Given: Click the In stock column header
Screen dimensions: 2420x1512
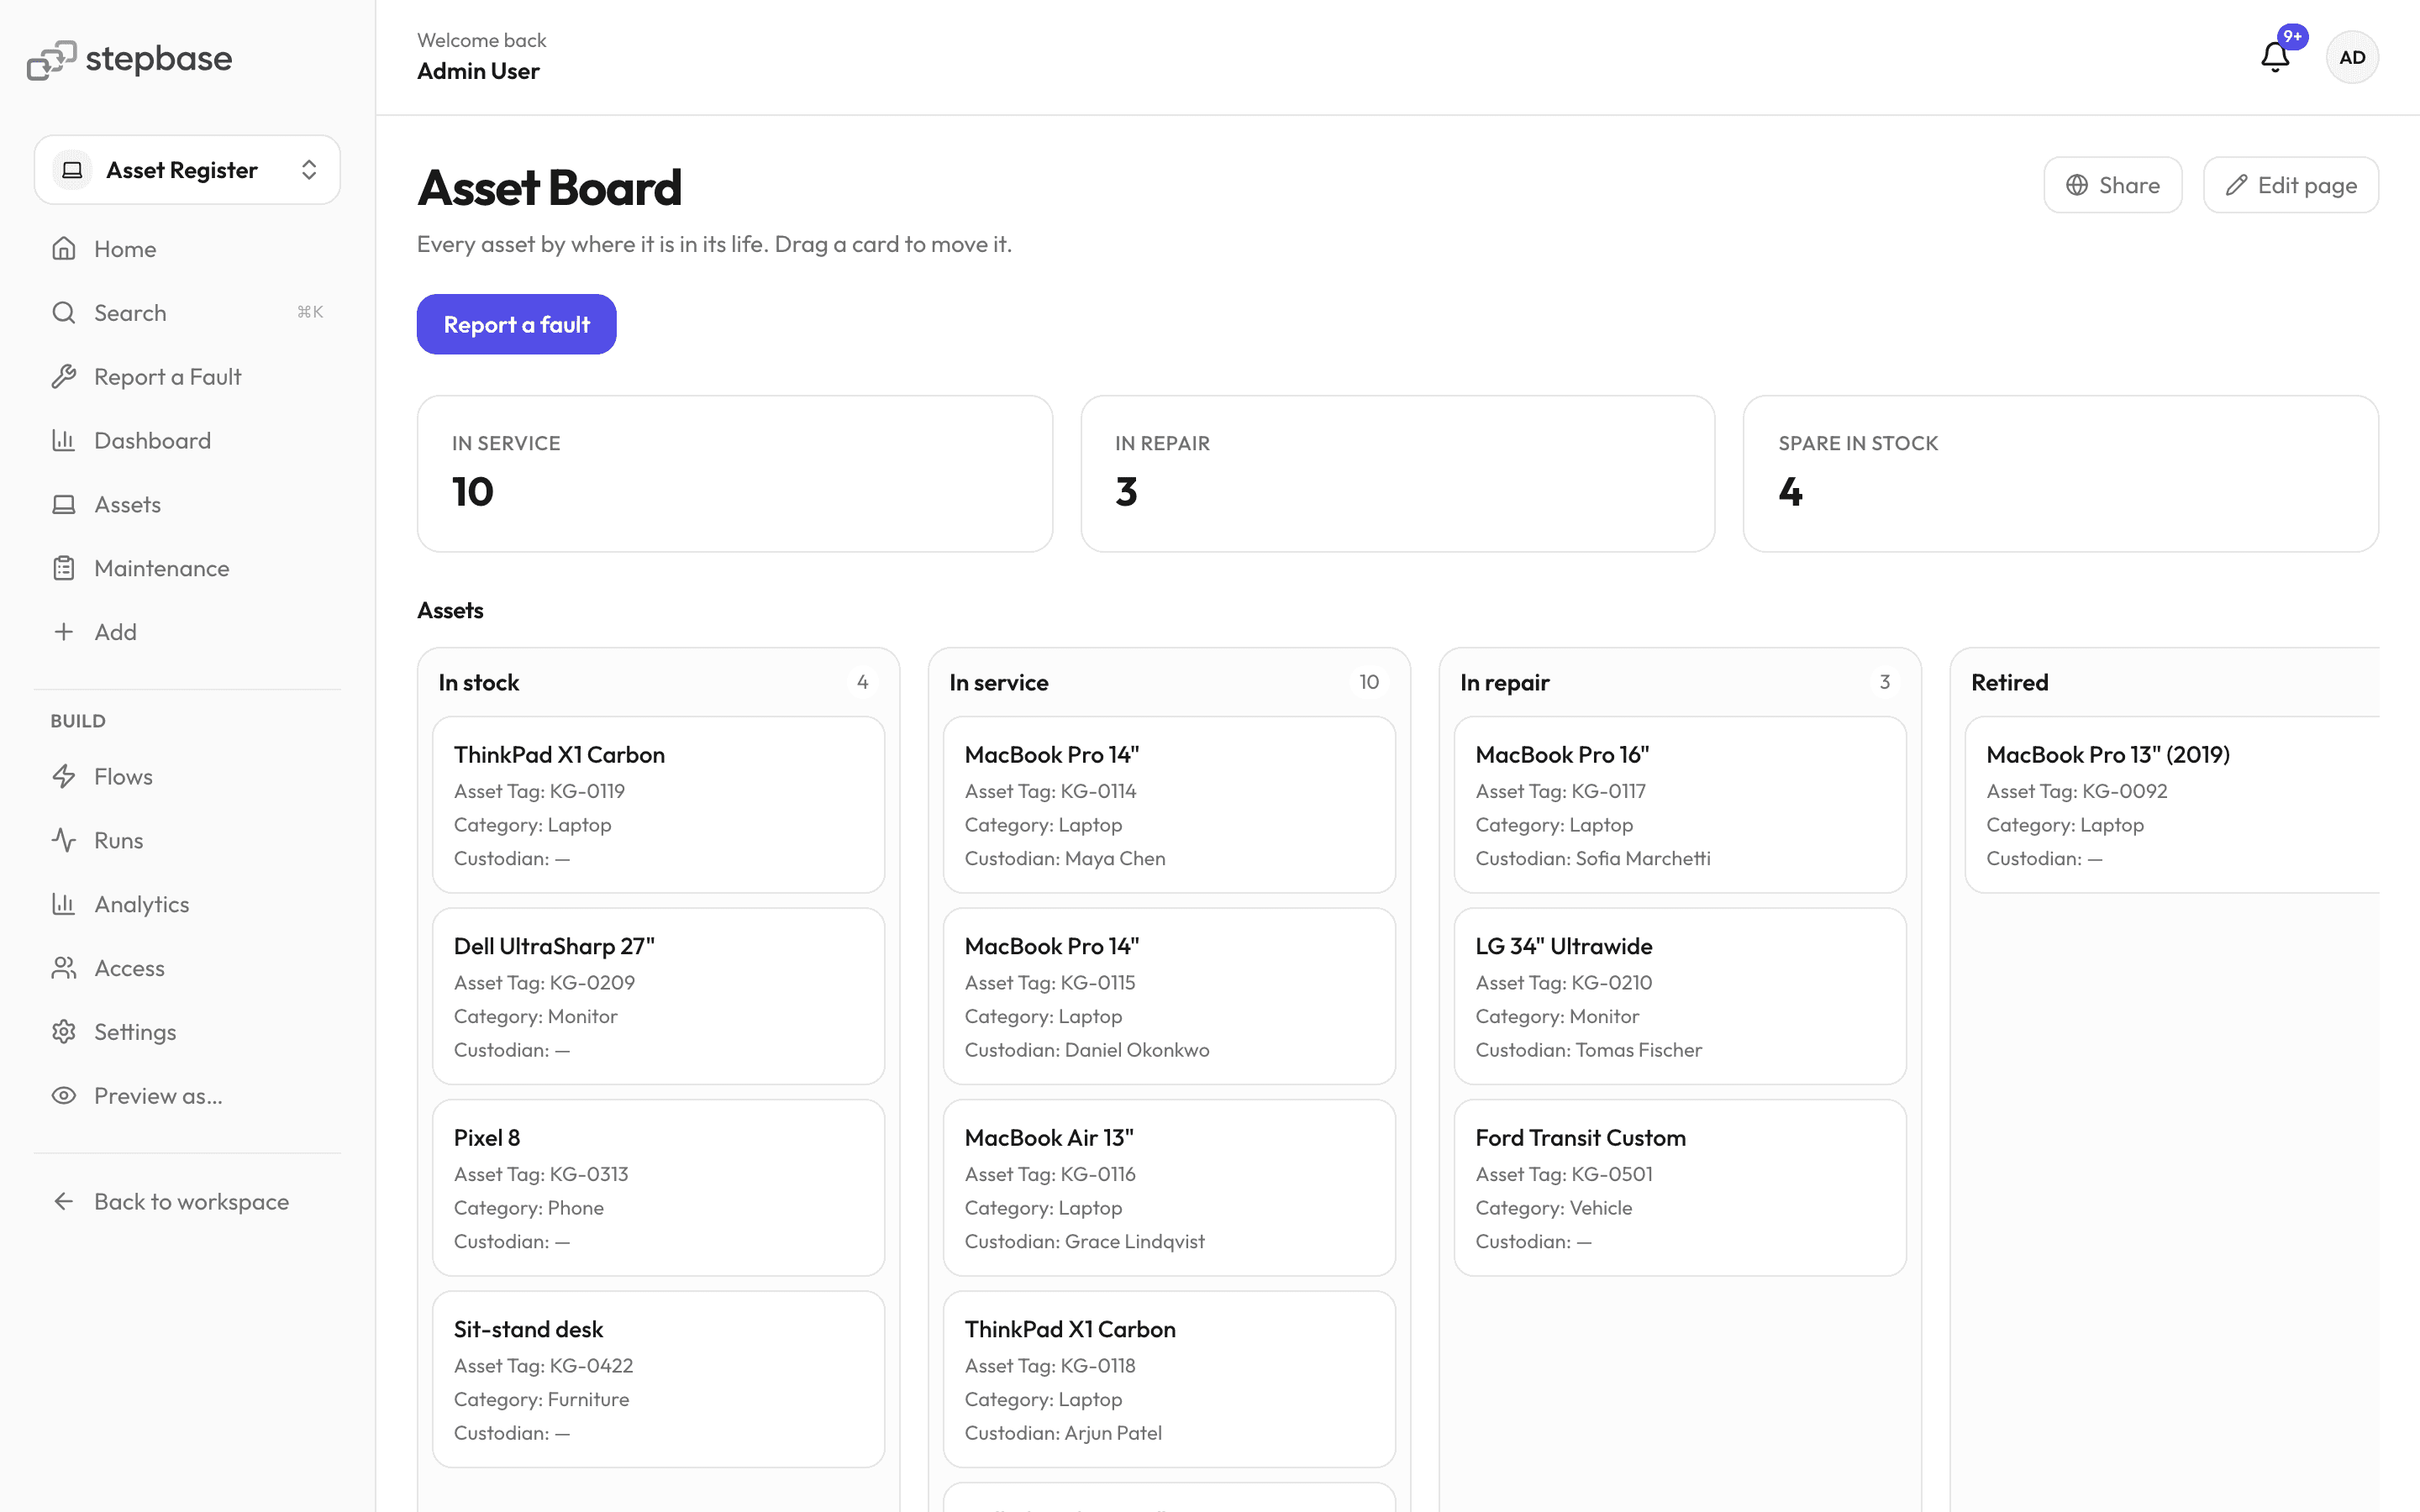Looking at the screenshot, I should (x=478, y=683).
